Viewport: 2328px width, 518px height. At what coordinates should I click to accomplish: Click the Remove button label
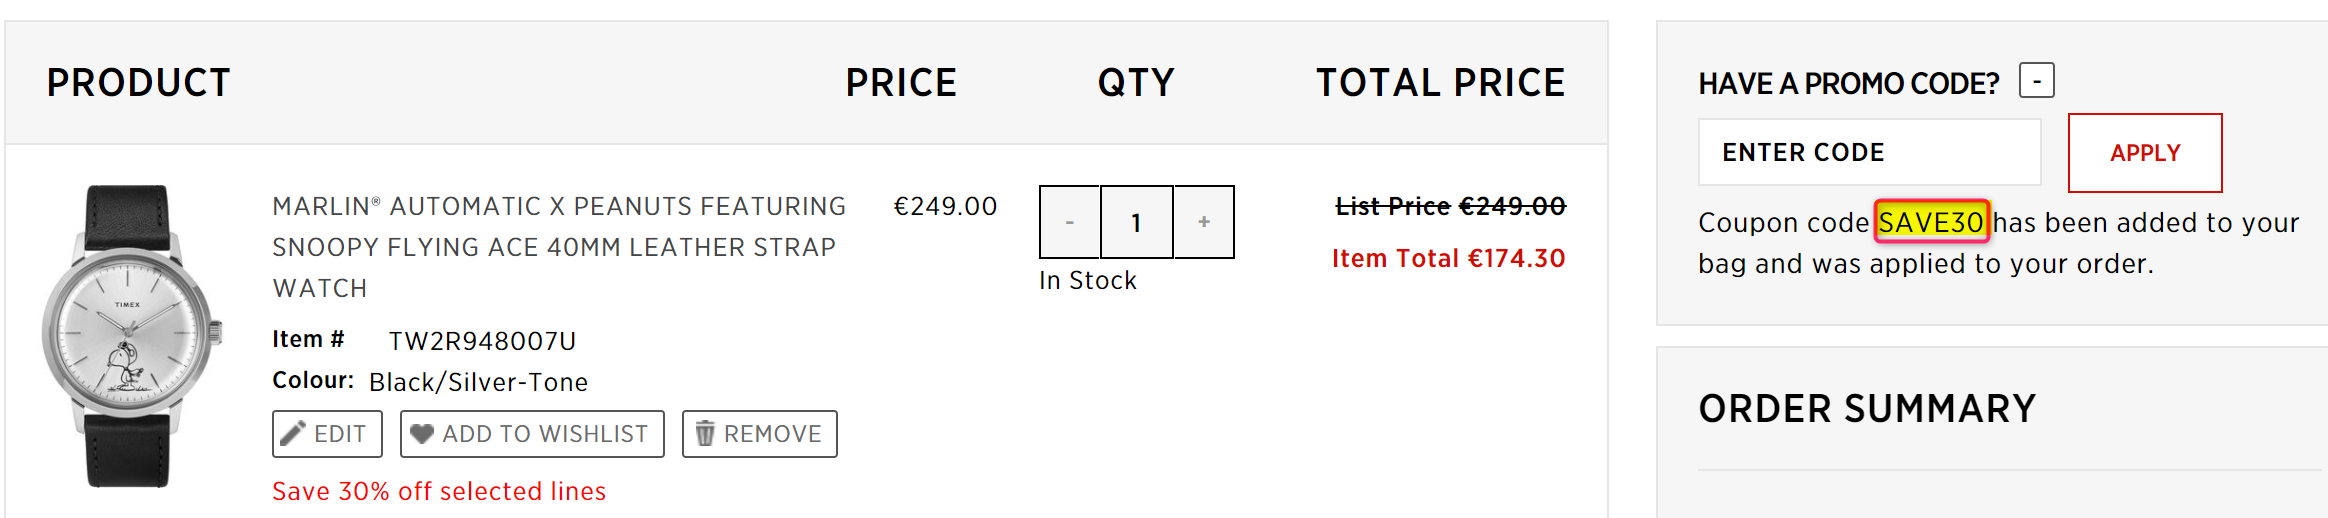pyautogui.click(x=773, y=434)
